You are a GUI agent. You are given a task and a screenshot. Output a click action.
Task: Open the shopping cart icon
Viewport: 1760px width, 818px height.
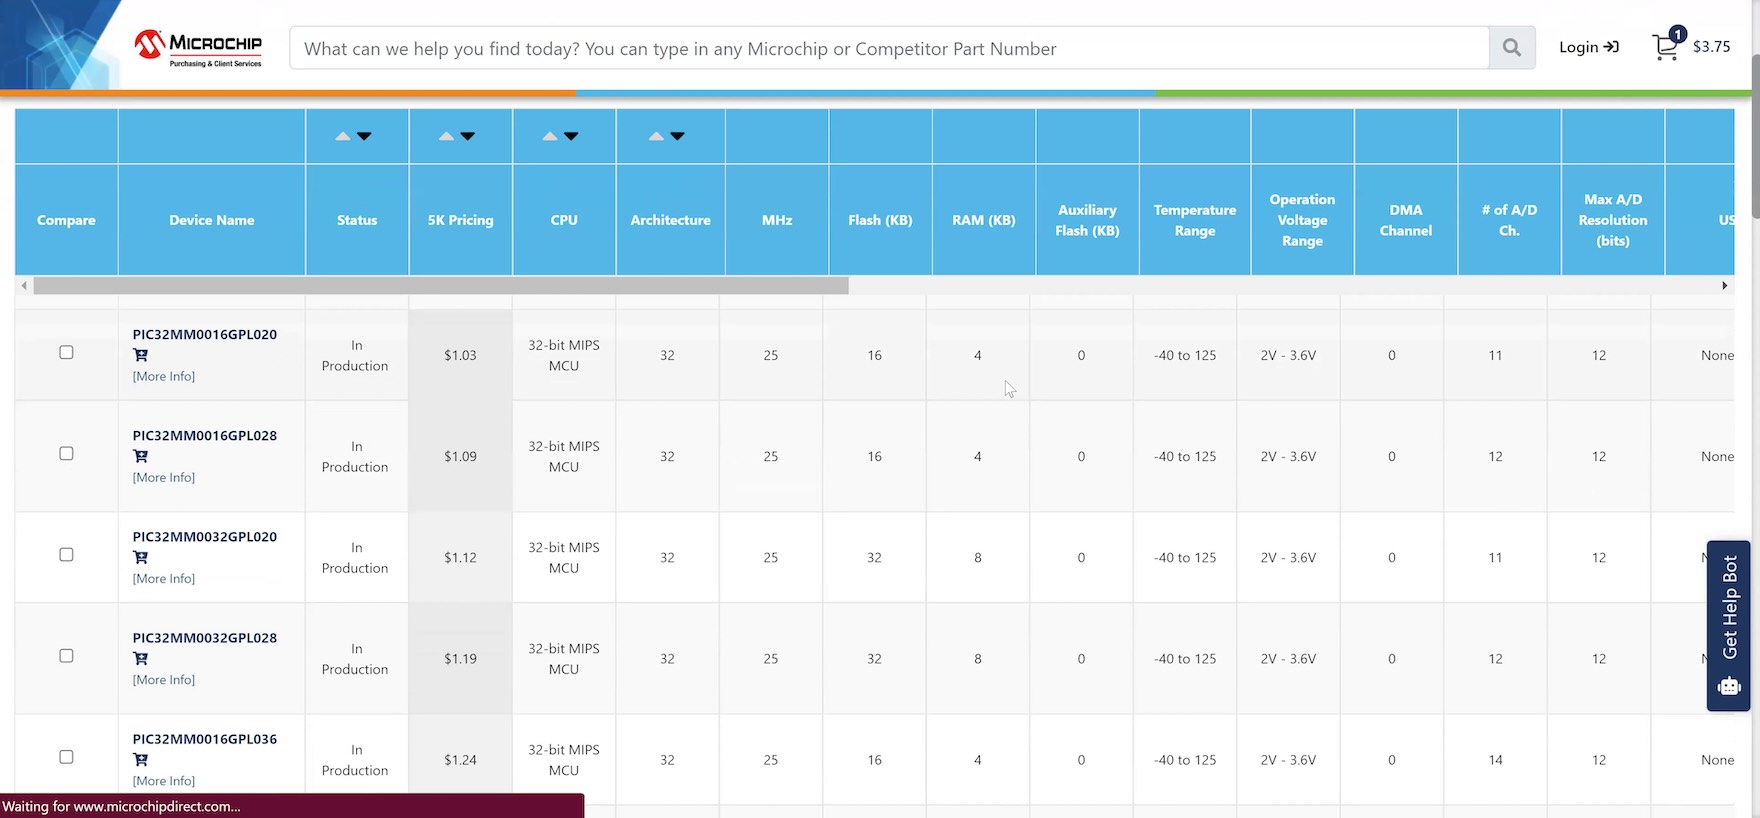pos(1665,47)
